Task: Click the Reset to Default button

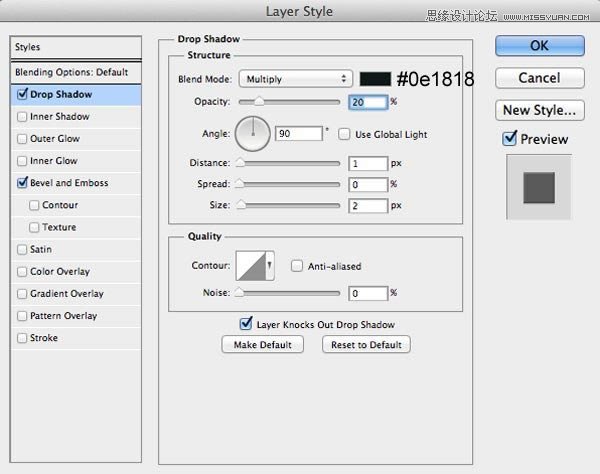Action: (x=366, y=345)
